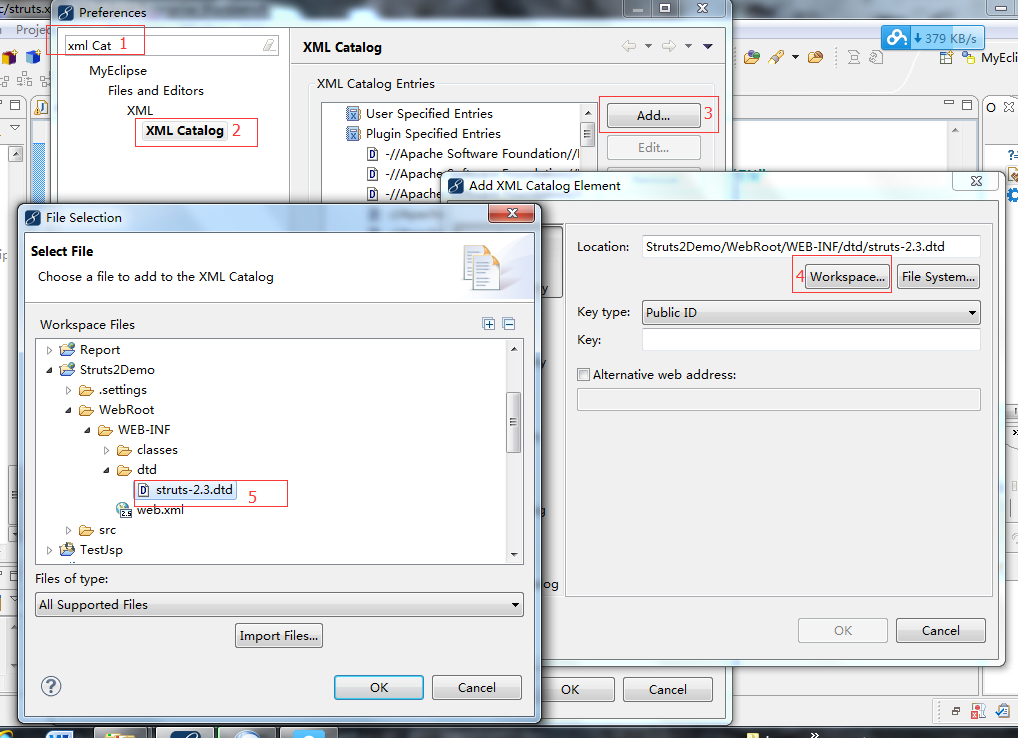Click scroll down arrow in Workspace Files
This screenshot has height=738, width=1018.
[x=514, y=554]
